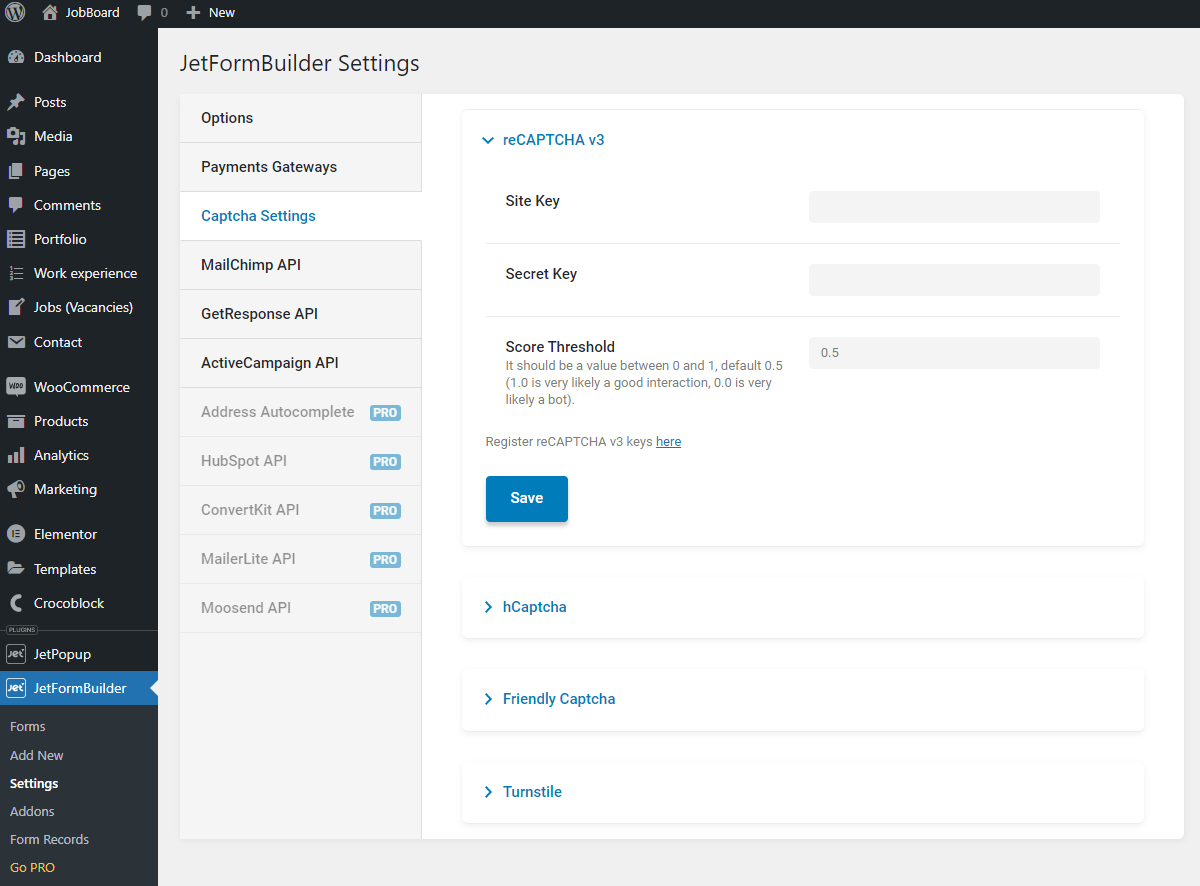The image size is (1200, 886).
Task: Click the JobBoard home icon
Action: pyautogui.click(x=50, y=13)
